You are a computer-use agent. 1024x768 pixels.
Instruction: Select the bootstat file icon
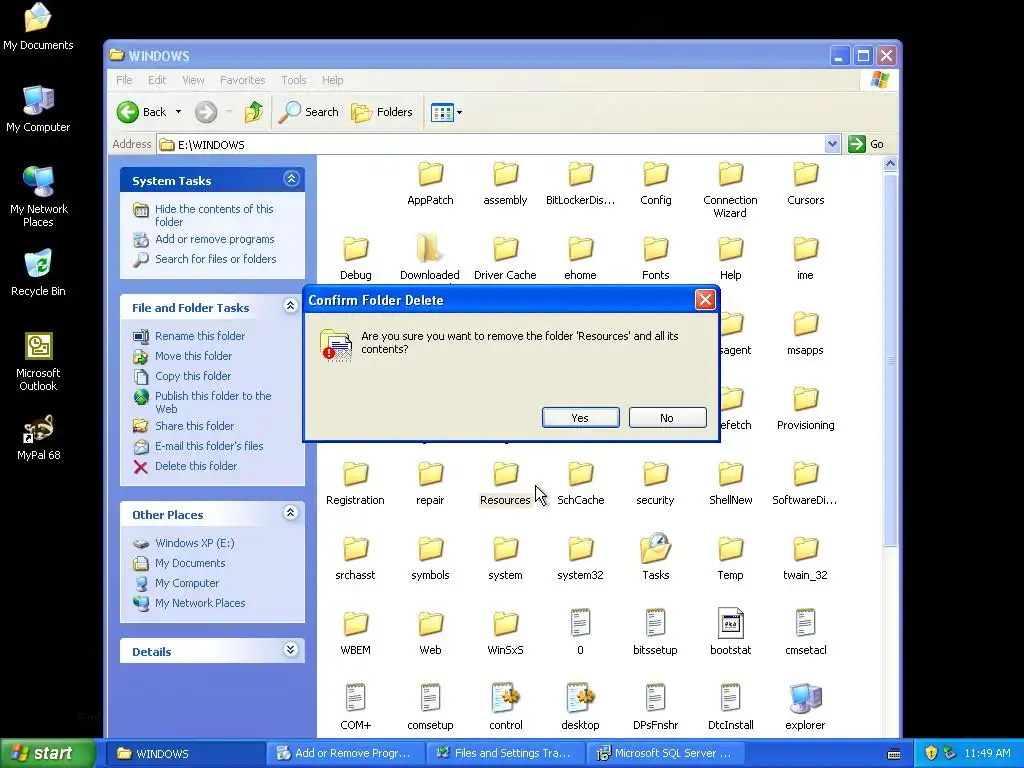731,624
